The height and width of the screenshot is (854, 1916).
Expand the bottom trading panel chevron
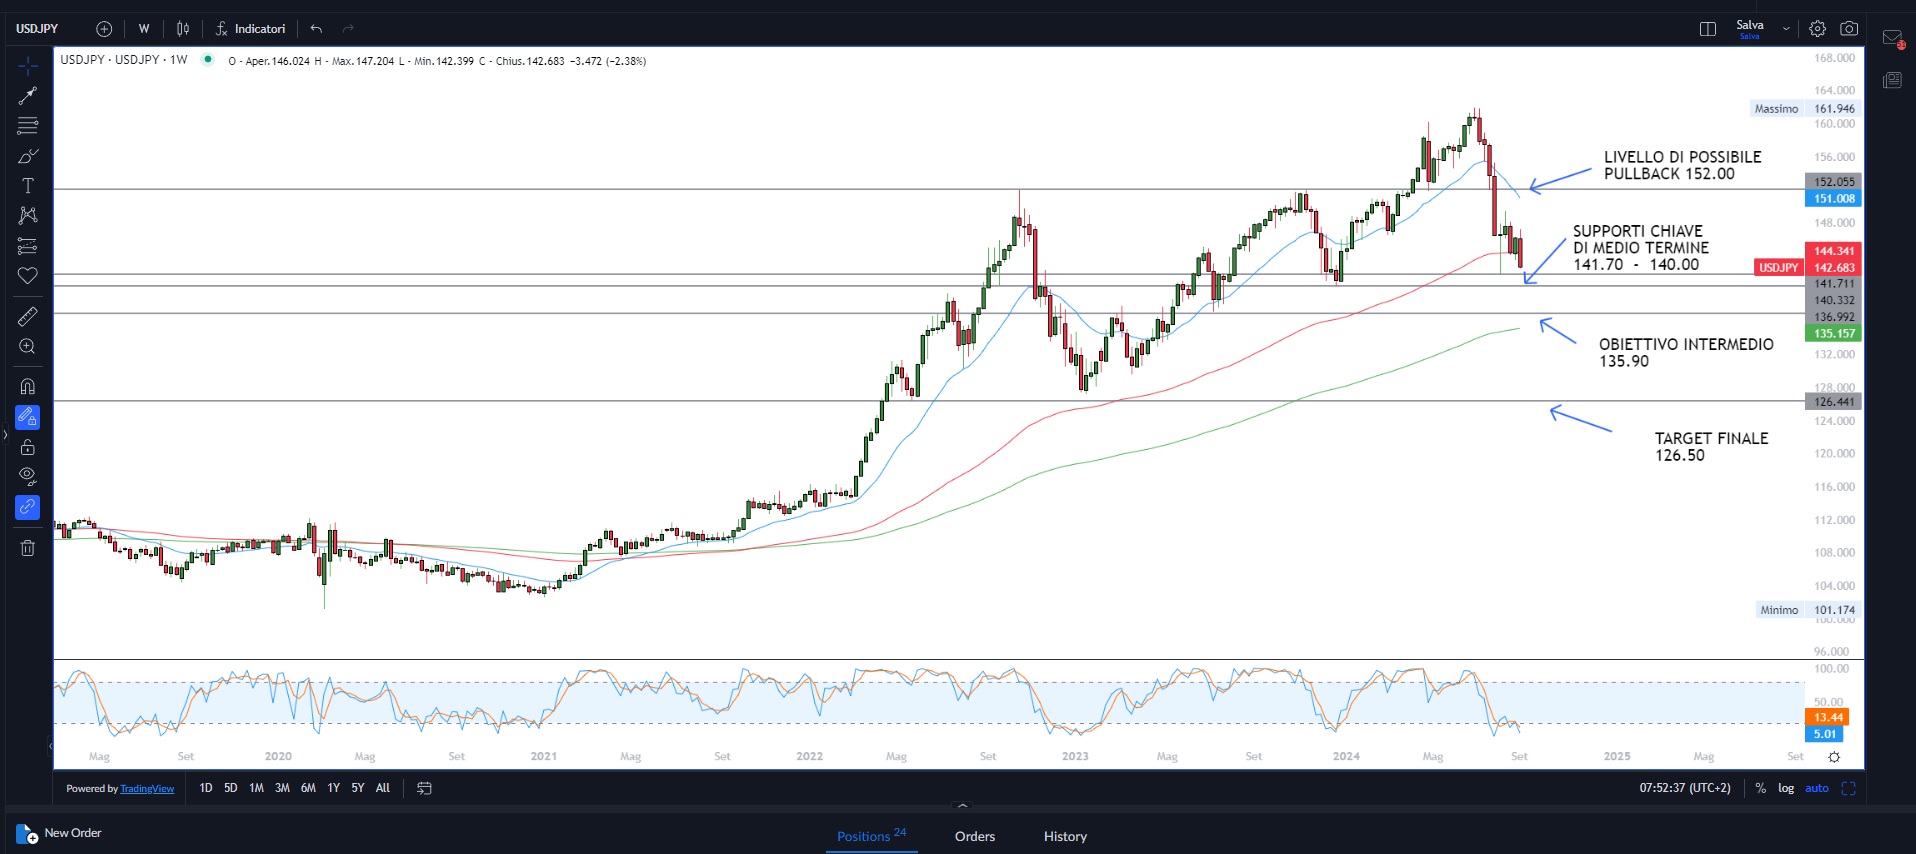[962, 805]
